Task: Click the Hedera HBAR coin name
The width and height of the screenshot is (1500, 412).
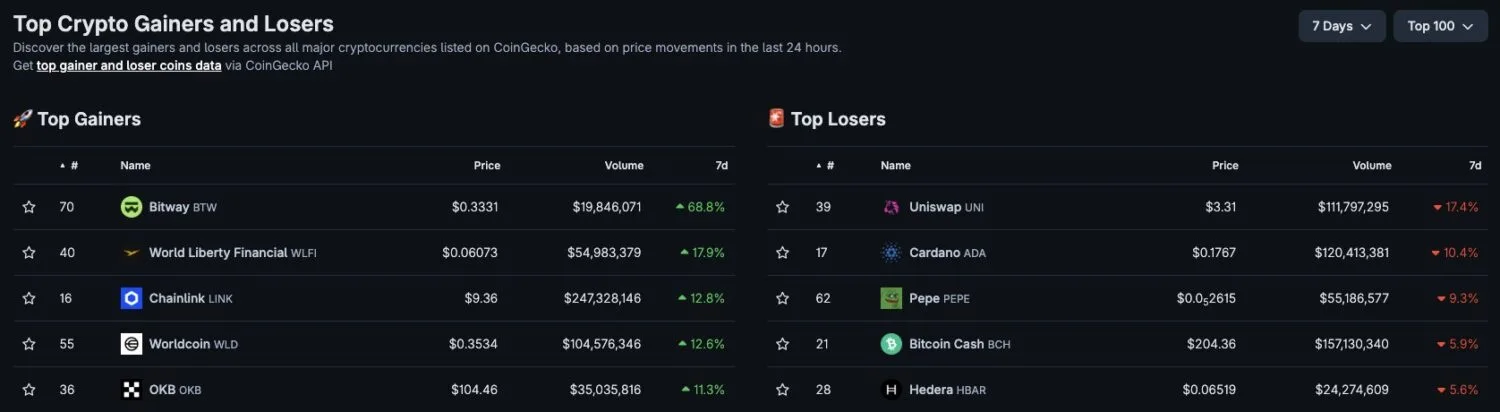Action: tap(933, 390)
